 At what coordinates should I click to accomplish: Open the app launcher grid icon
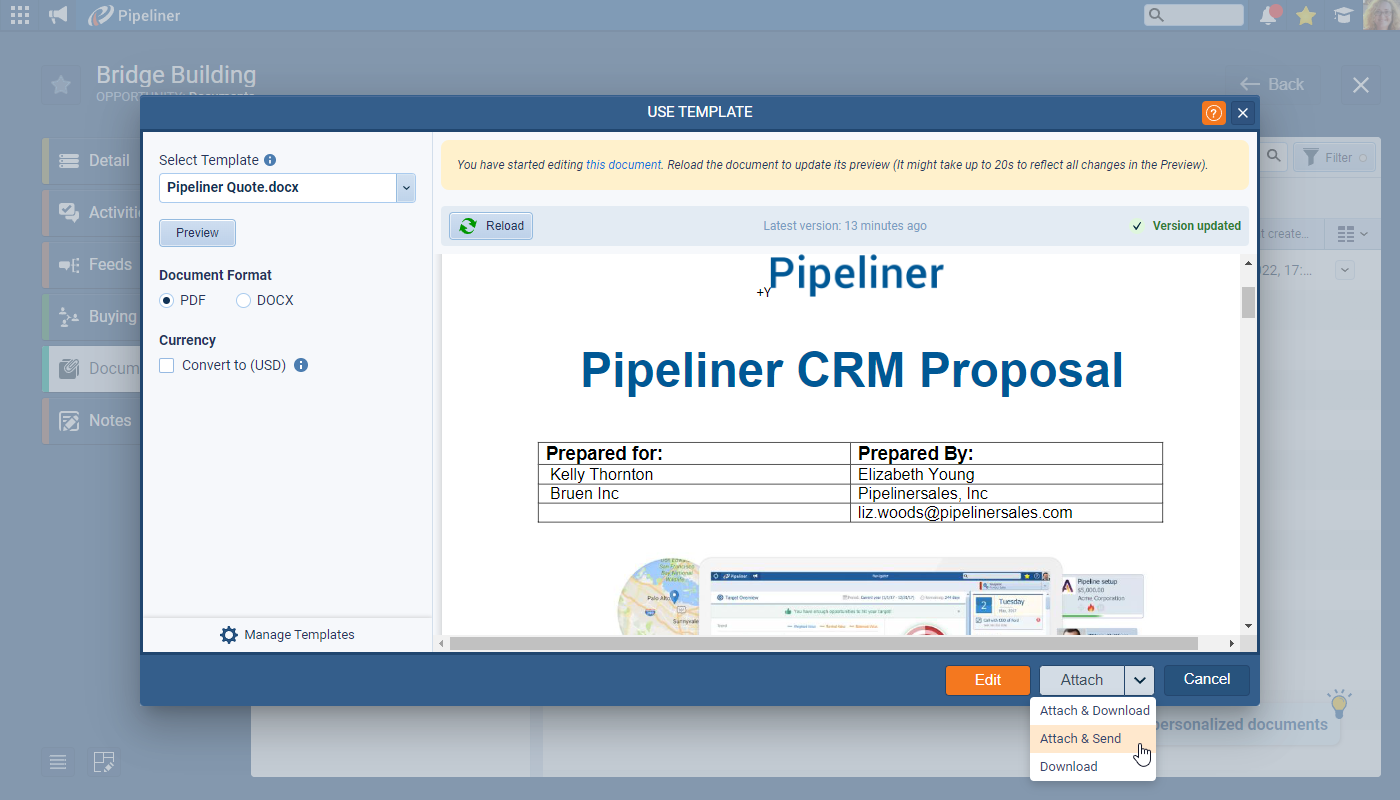point(19,15)
